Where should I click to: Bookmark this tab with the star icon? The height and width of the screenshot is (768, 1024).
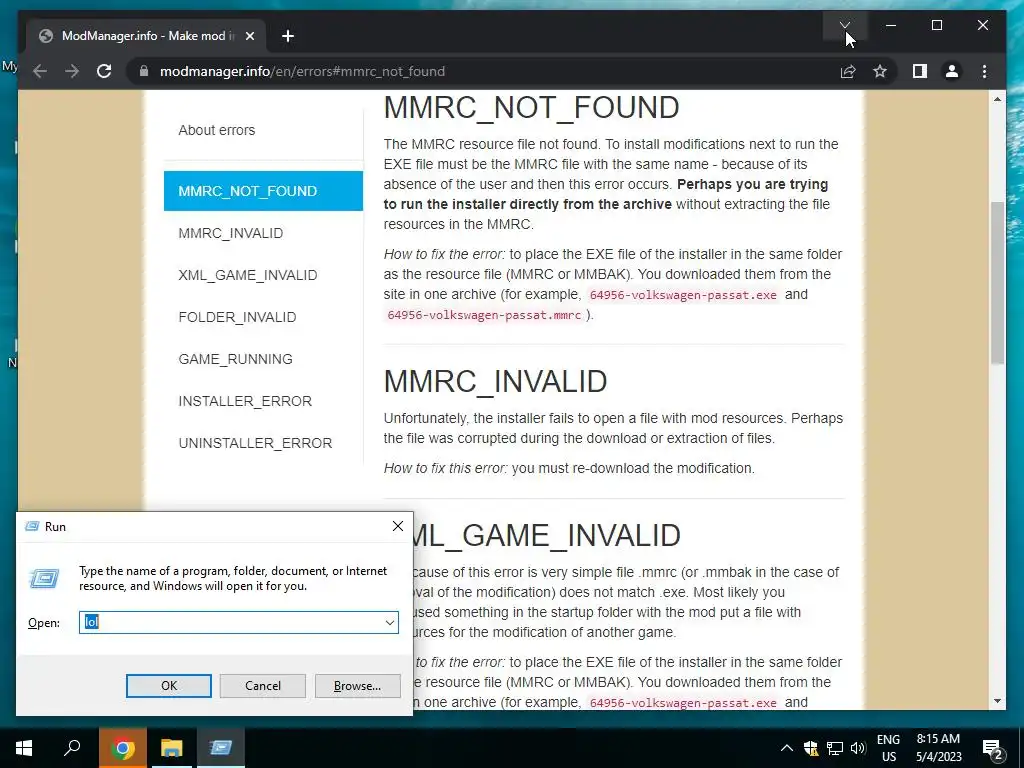(x=880, y=71)
